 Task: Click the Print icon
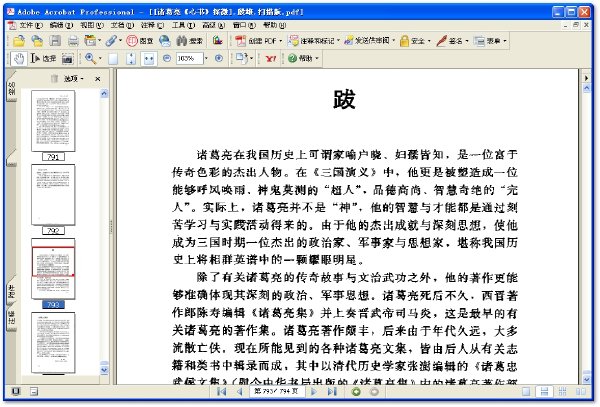tap(73, 41)
